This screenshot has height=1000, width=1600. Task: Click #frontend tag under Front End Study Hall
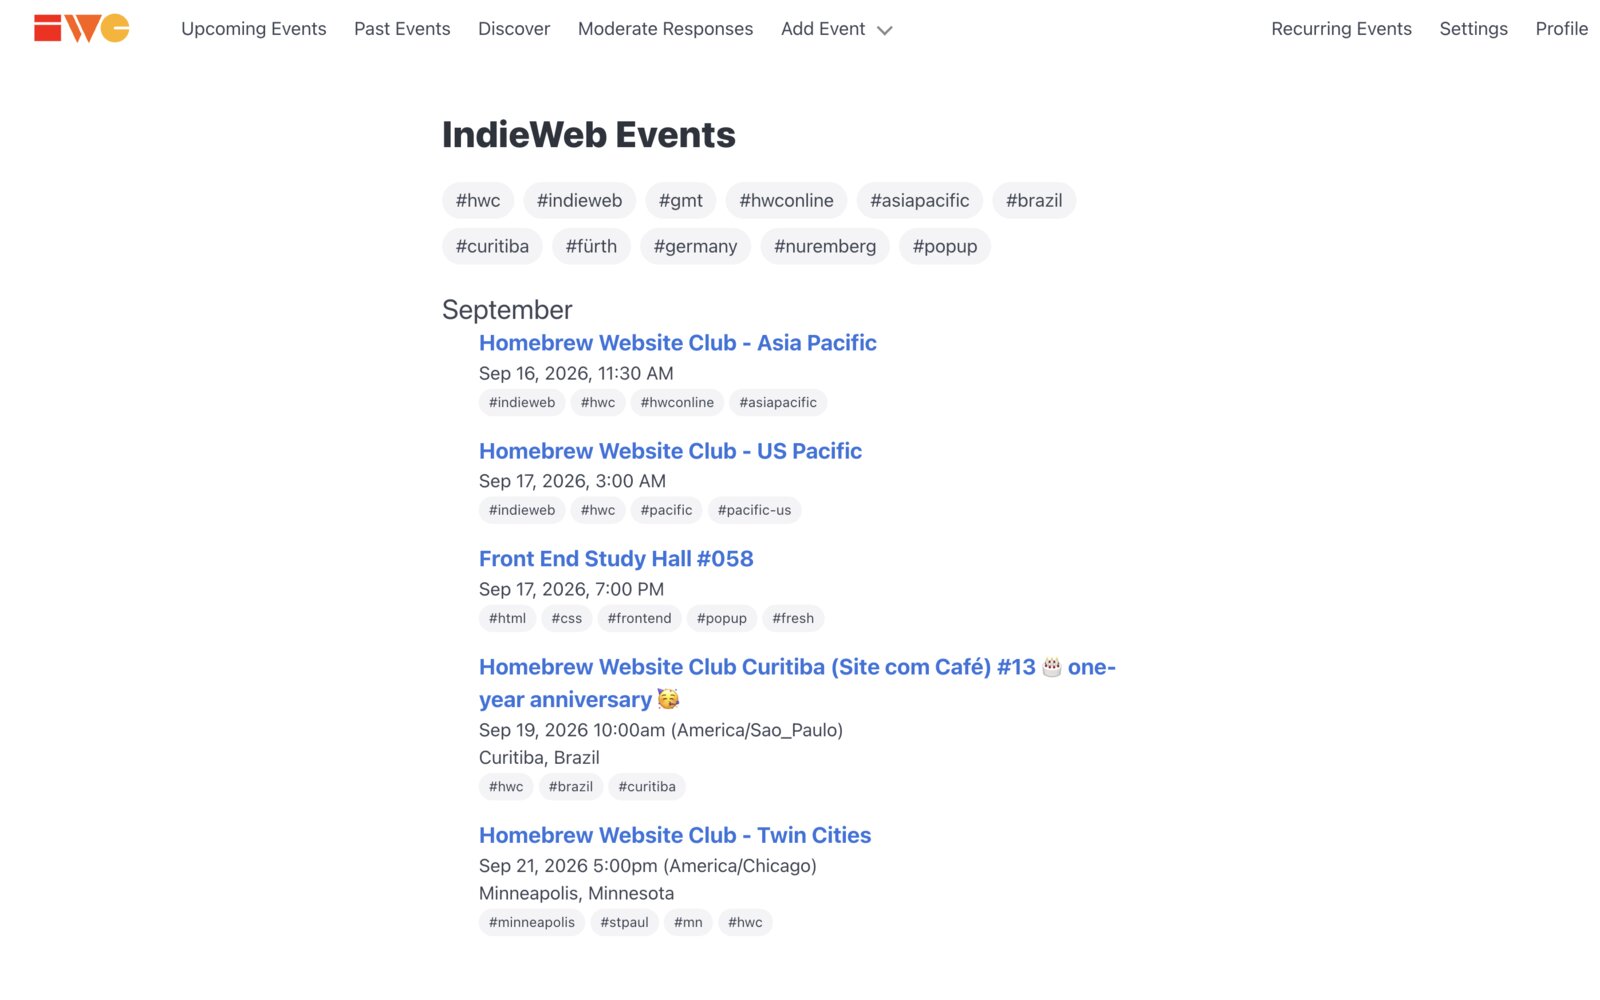(639, 618)
